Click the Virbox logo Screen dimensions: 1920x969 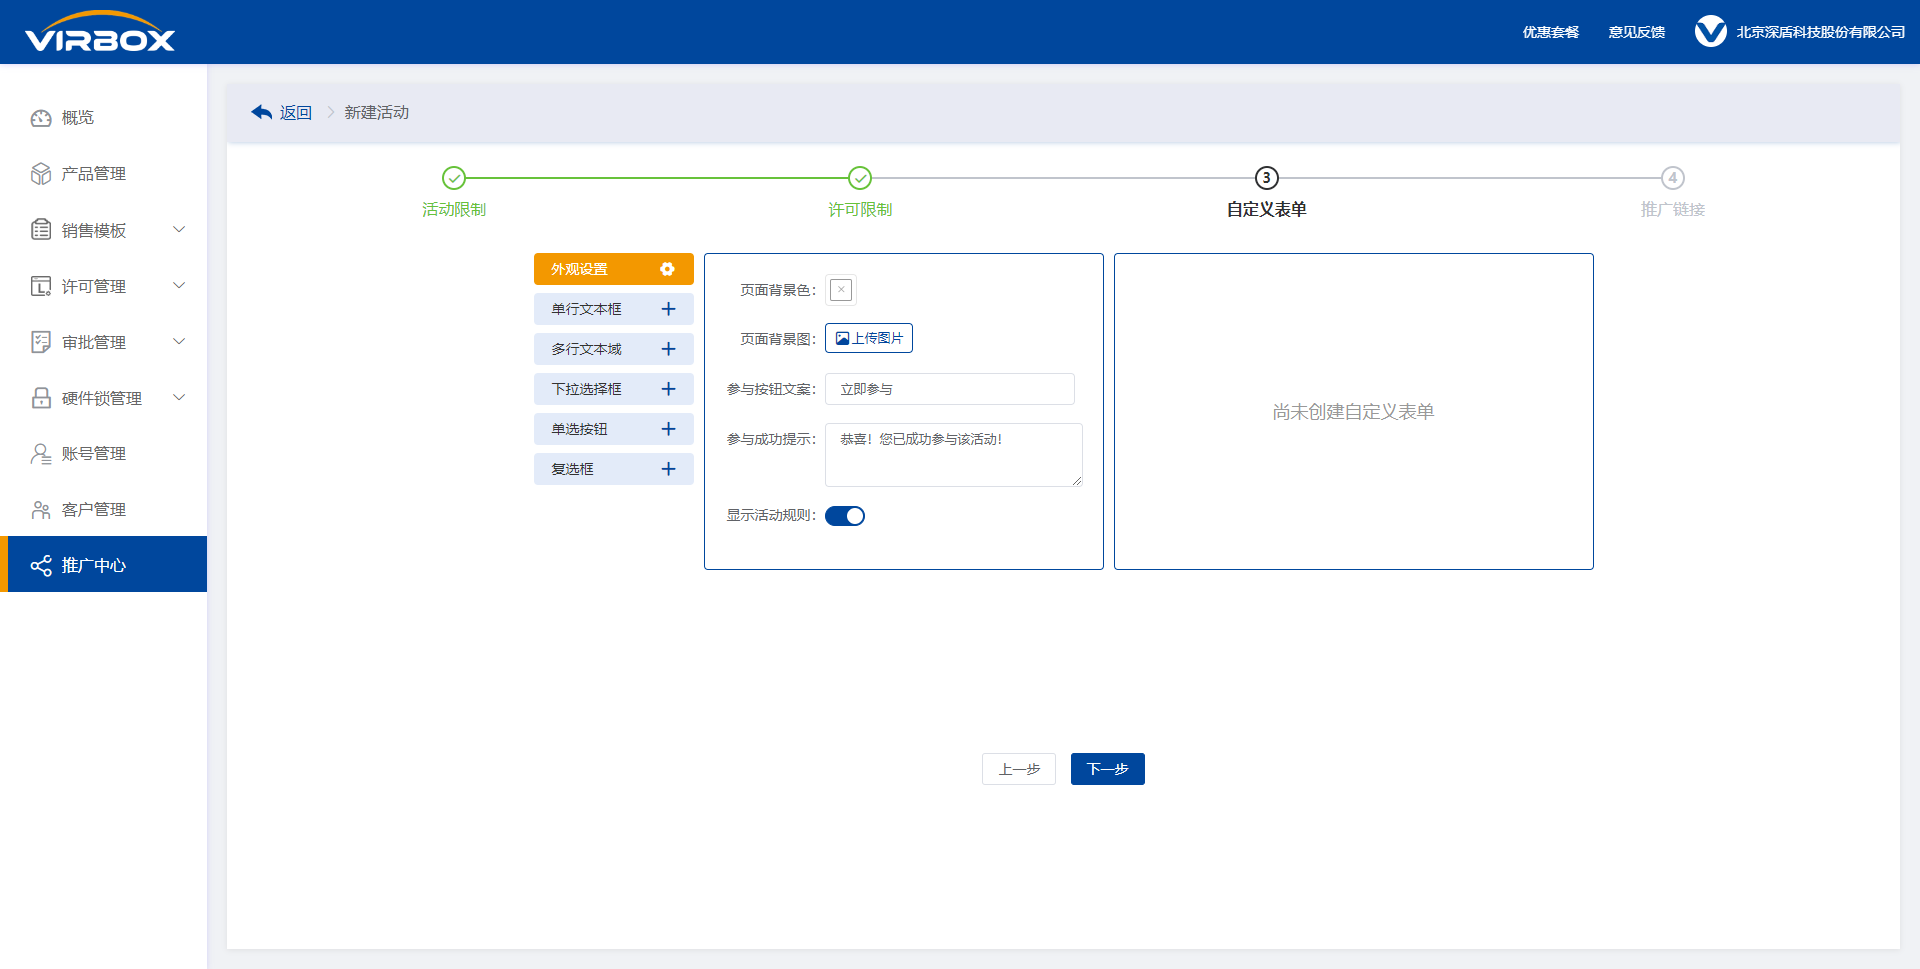pyautogui.click(x=100, y=32)
